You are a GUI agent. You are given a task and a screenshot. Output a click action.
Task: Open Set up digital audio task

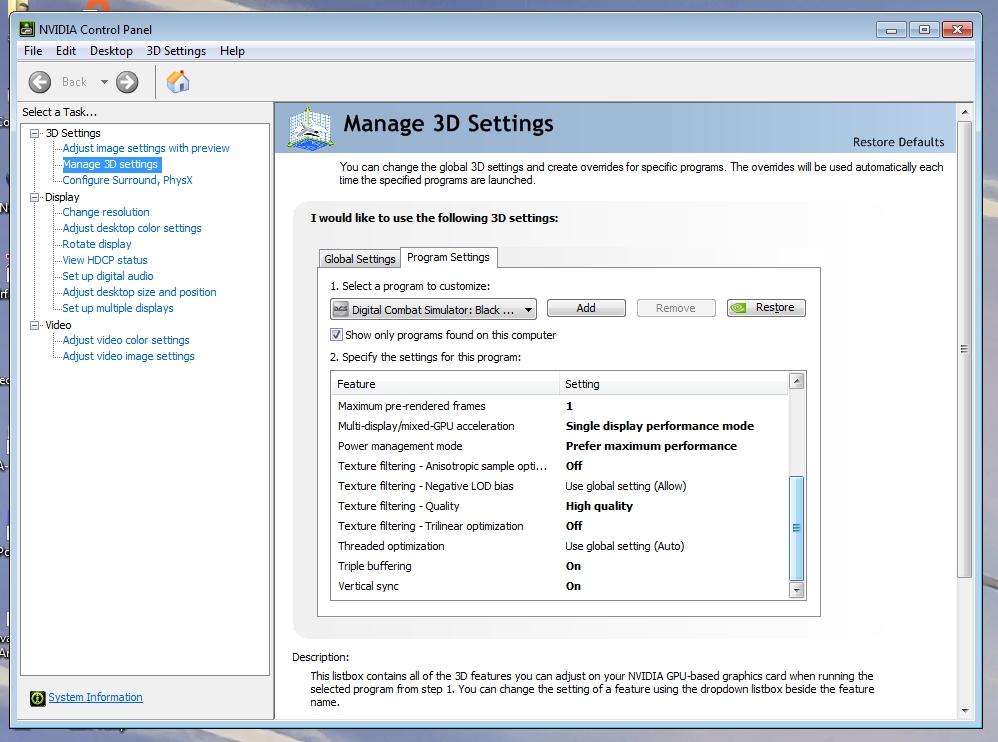pos(108,276)
